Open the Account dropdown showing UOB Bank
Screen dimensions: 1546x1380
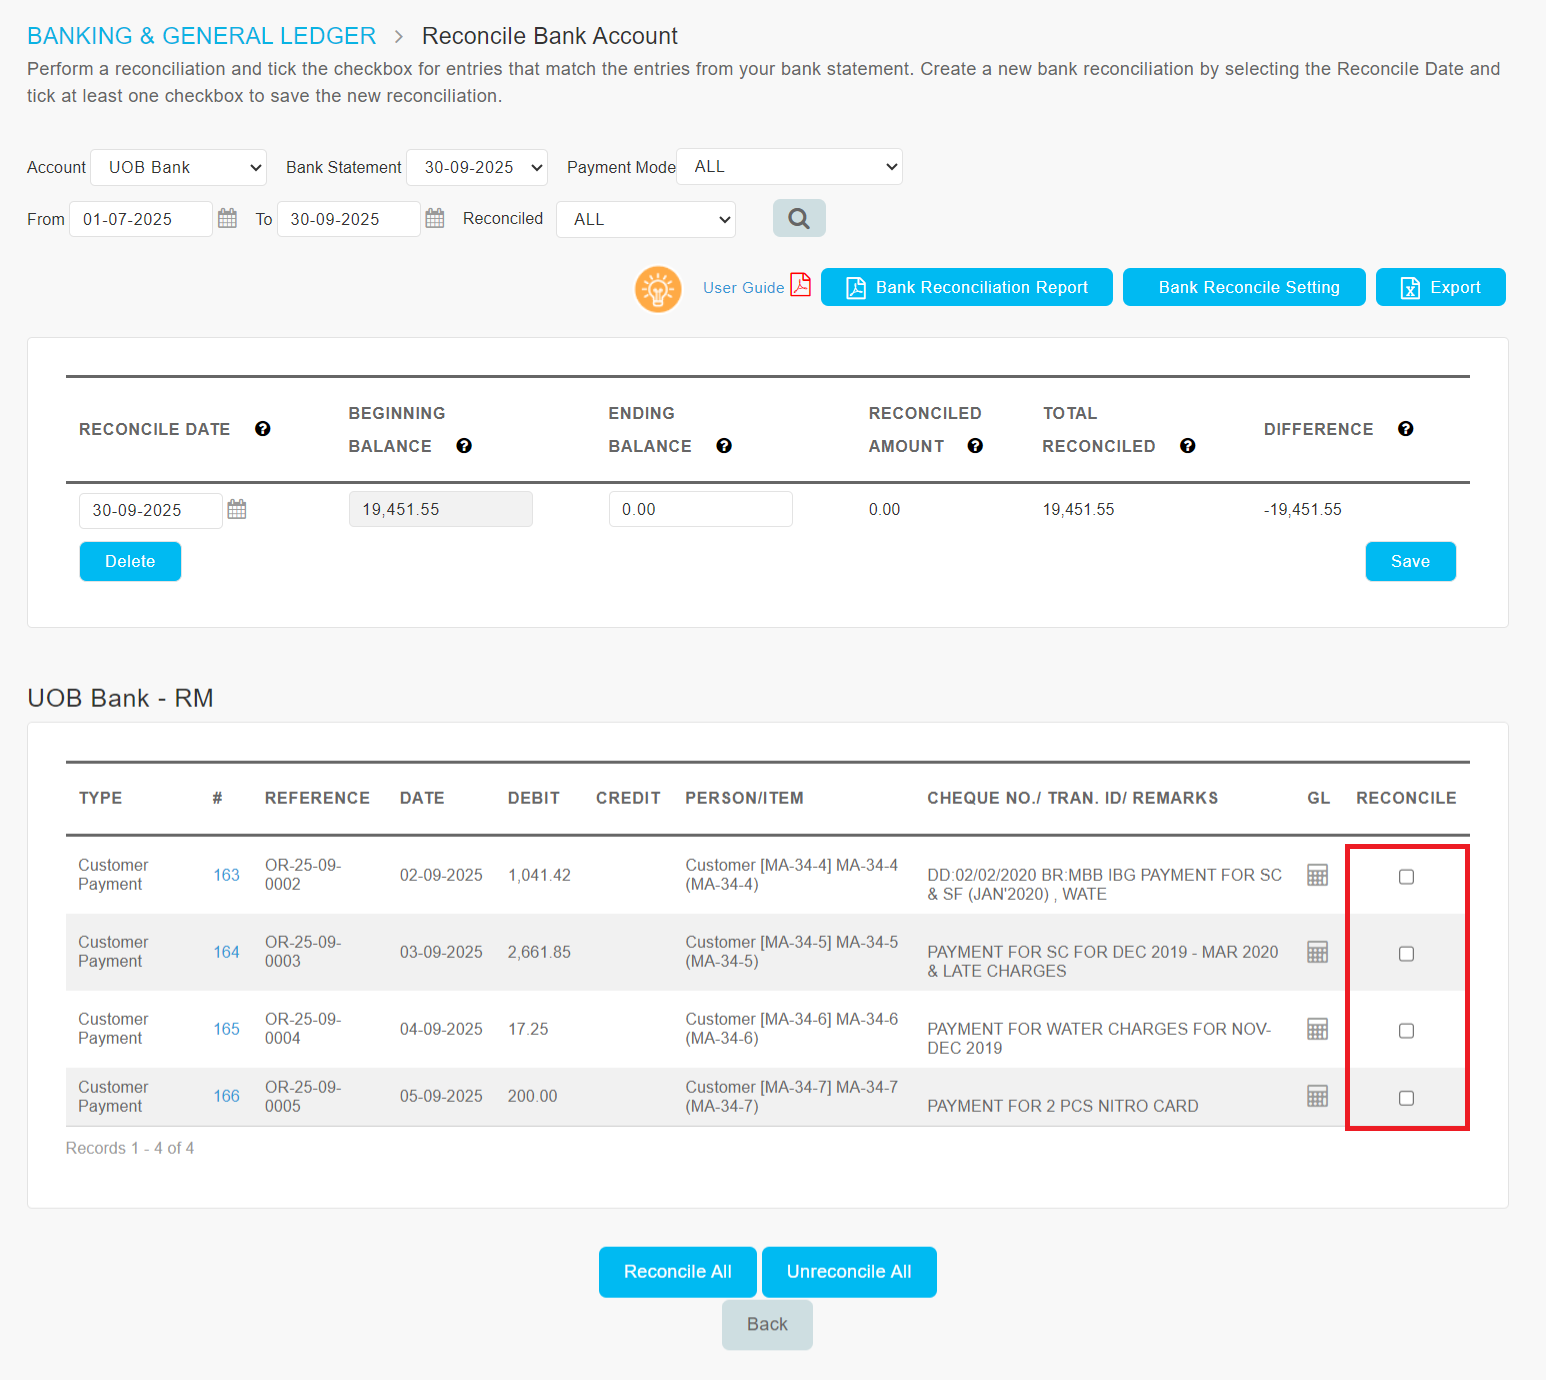click(x=179, y=167)
